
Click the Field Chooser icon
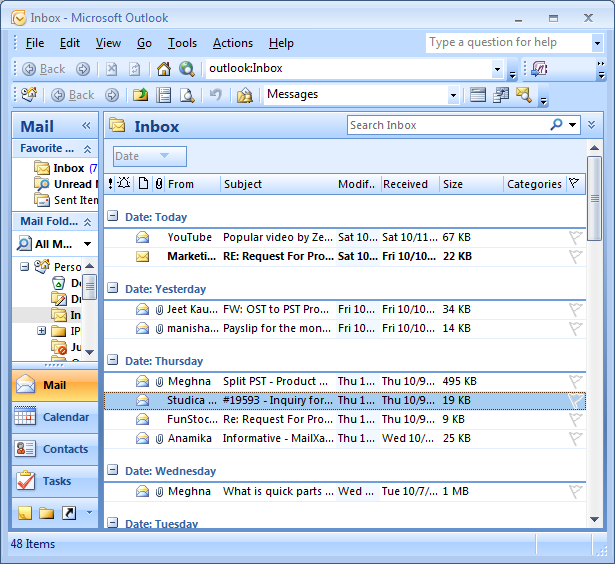click(x=501, y=95)
